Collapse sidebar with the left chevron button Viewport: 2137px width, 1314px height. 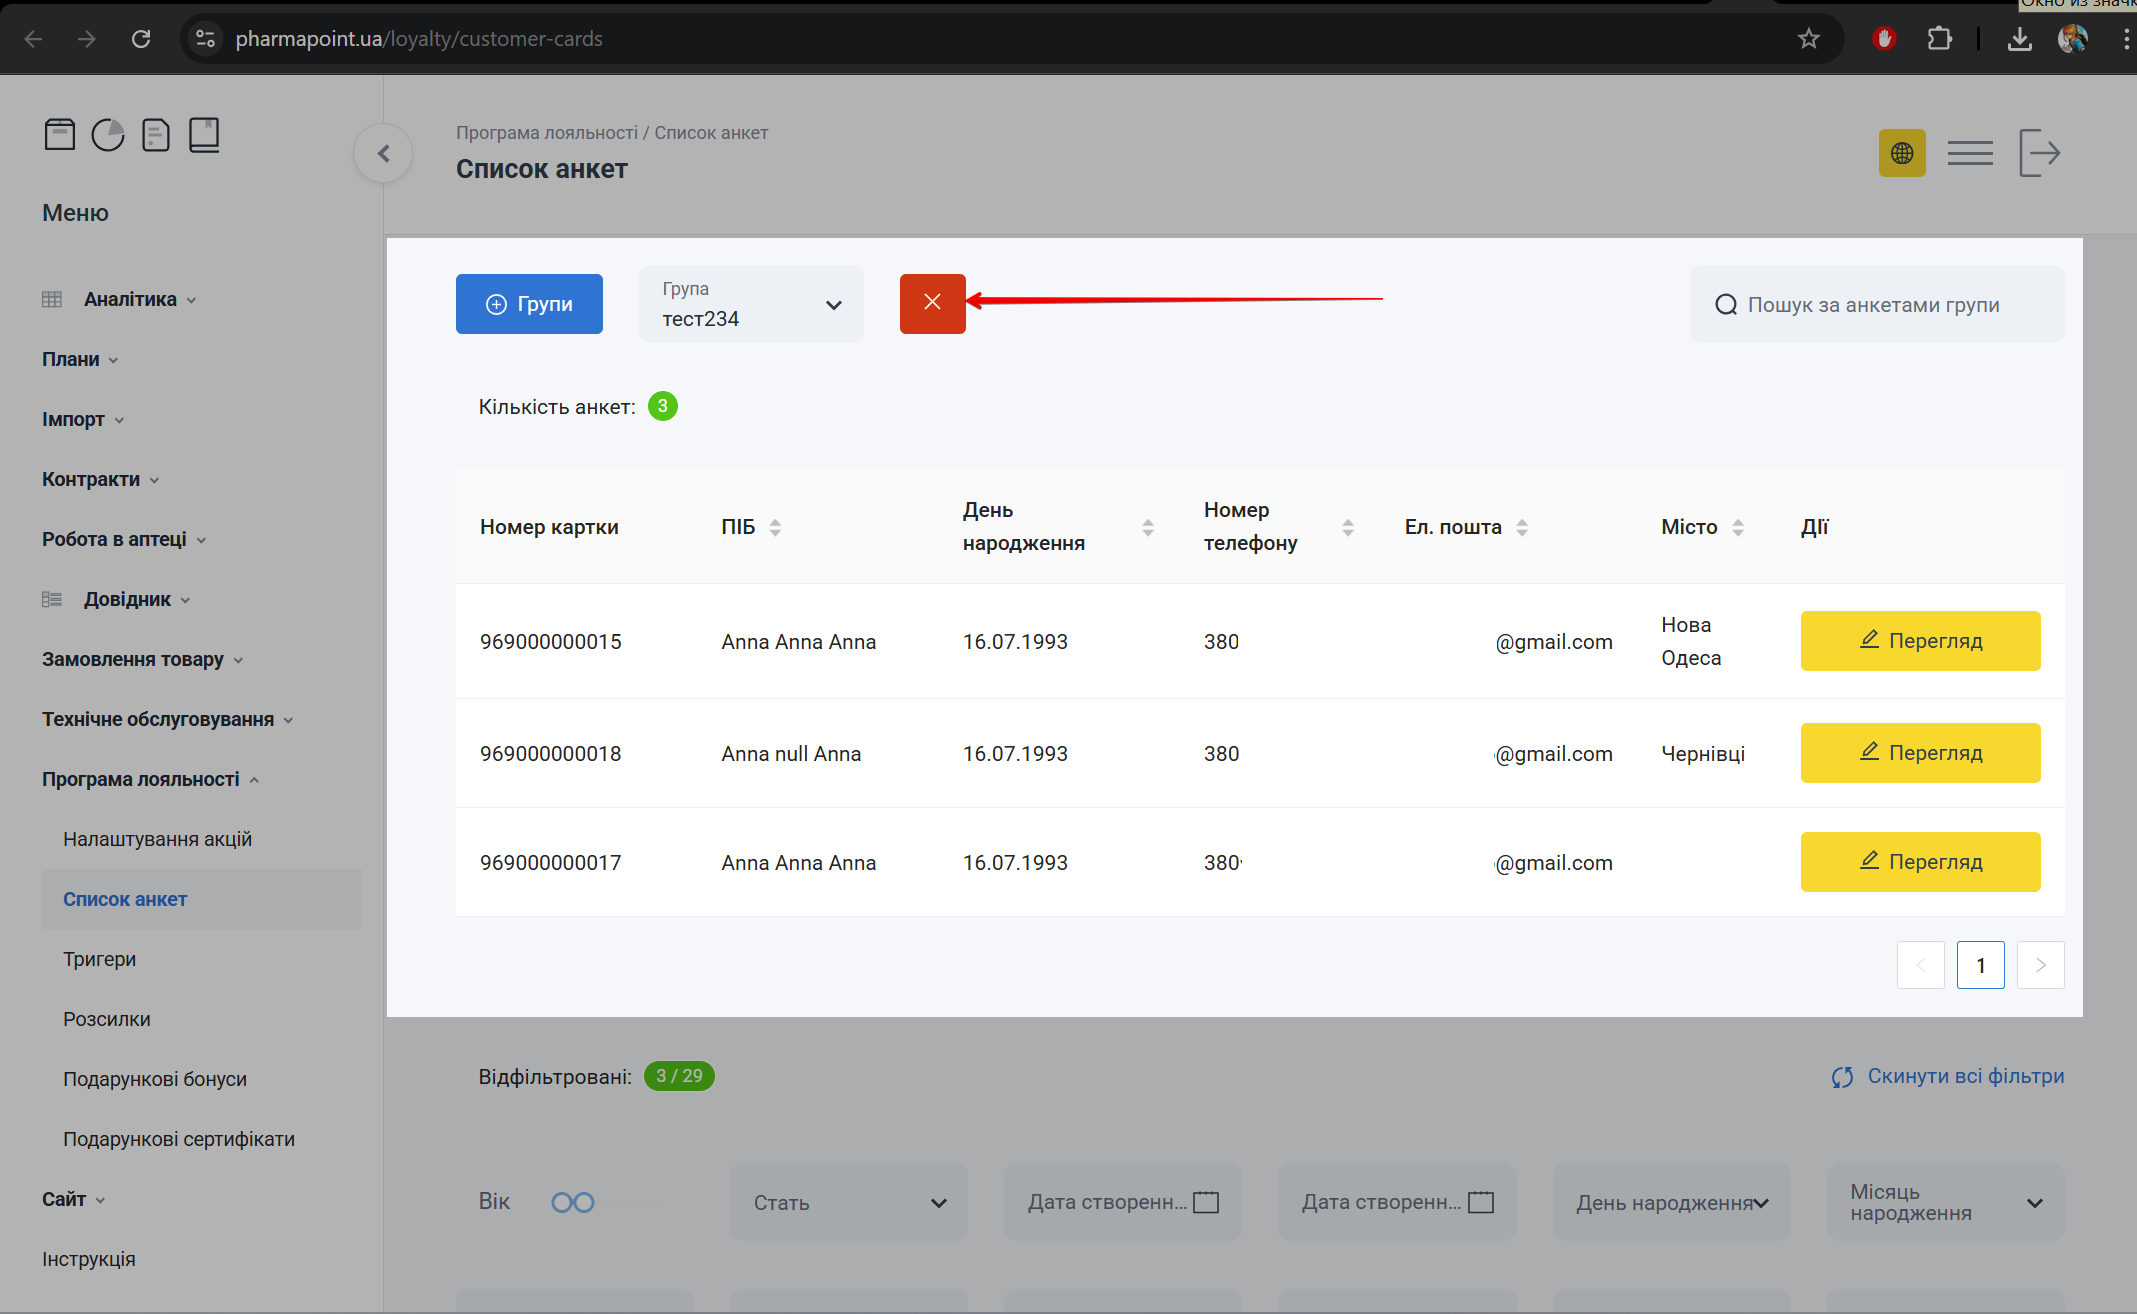click(x=383, y=153)
